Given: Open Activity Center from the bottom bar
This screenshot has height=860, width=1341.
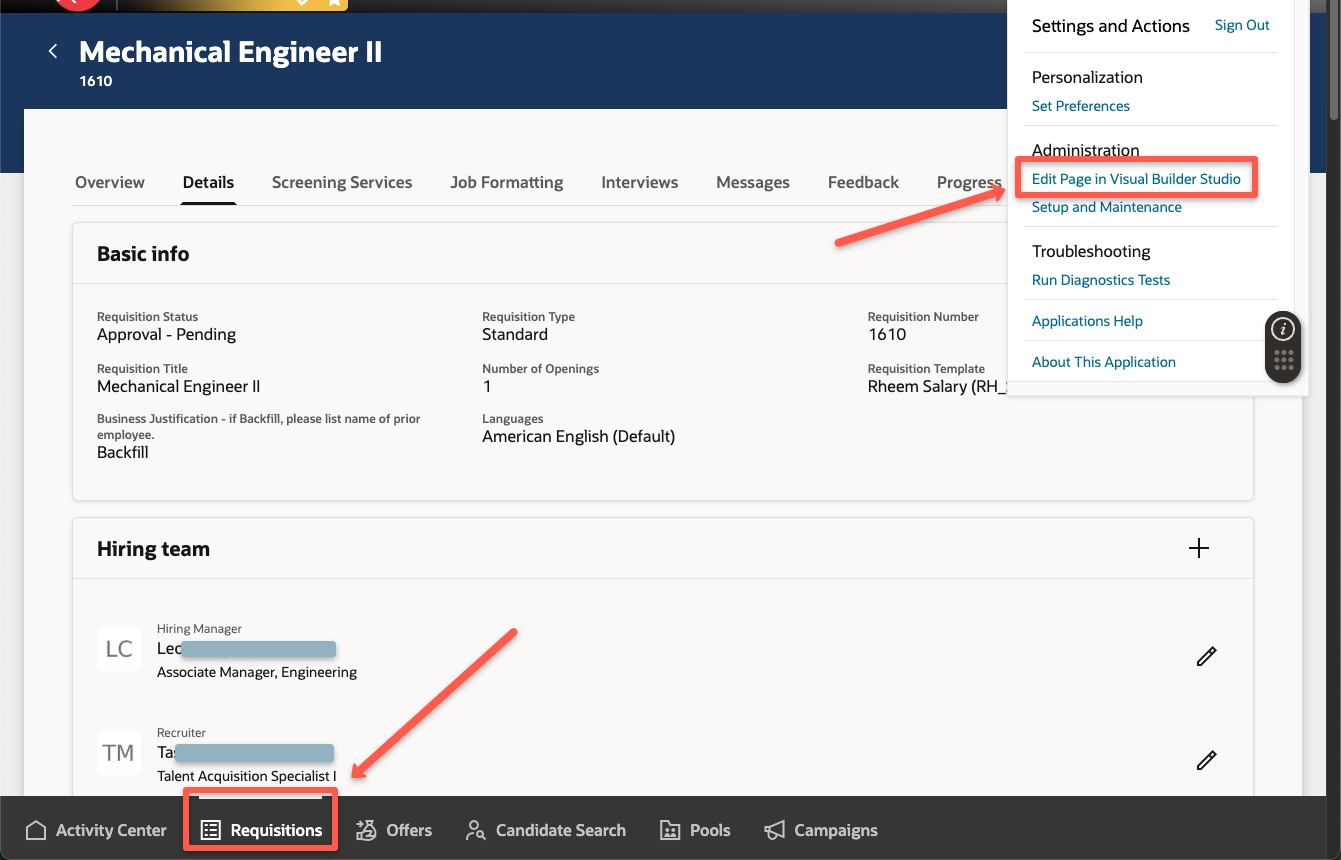Looking at the screenshot, I should (x=95, y=830).
